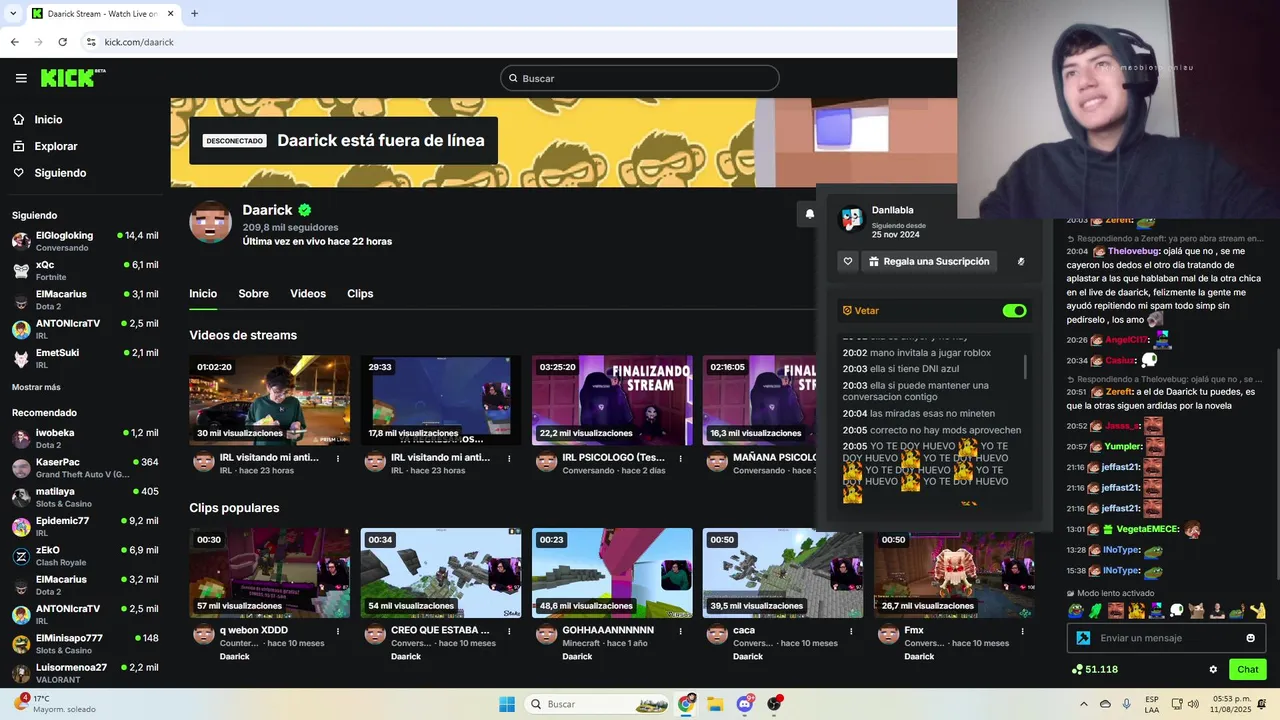Click the 'Modo lento activado' notice
This screenshot has width=1280, height=720.
pyautogui.click(x=1110, y=593)
